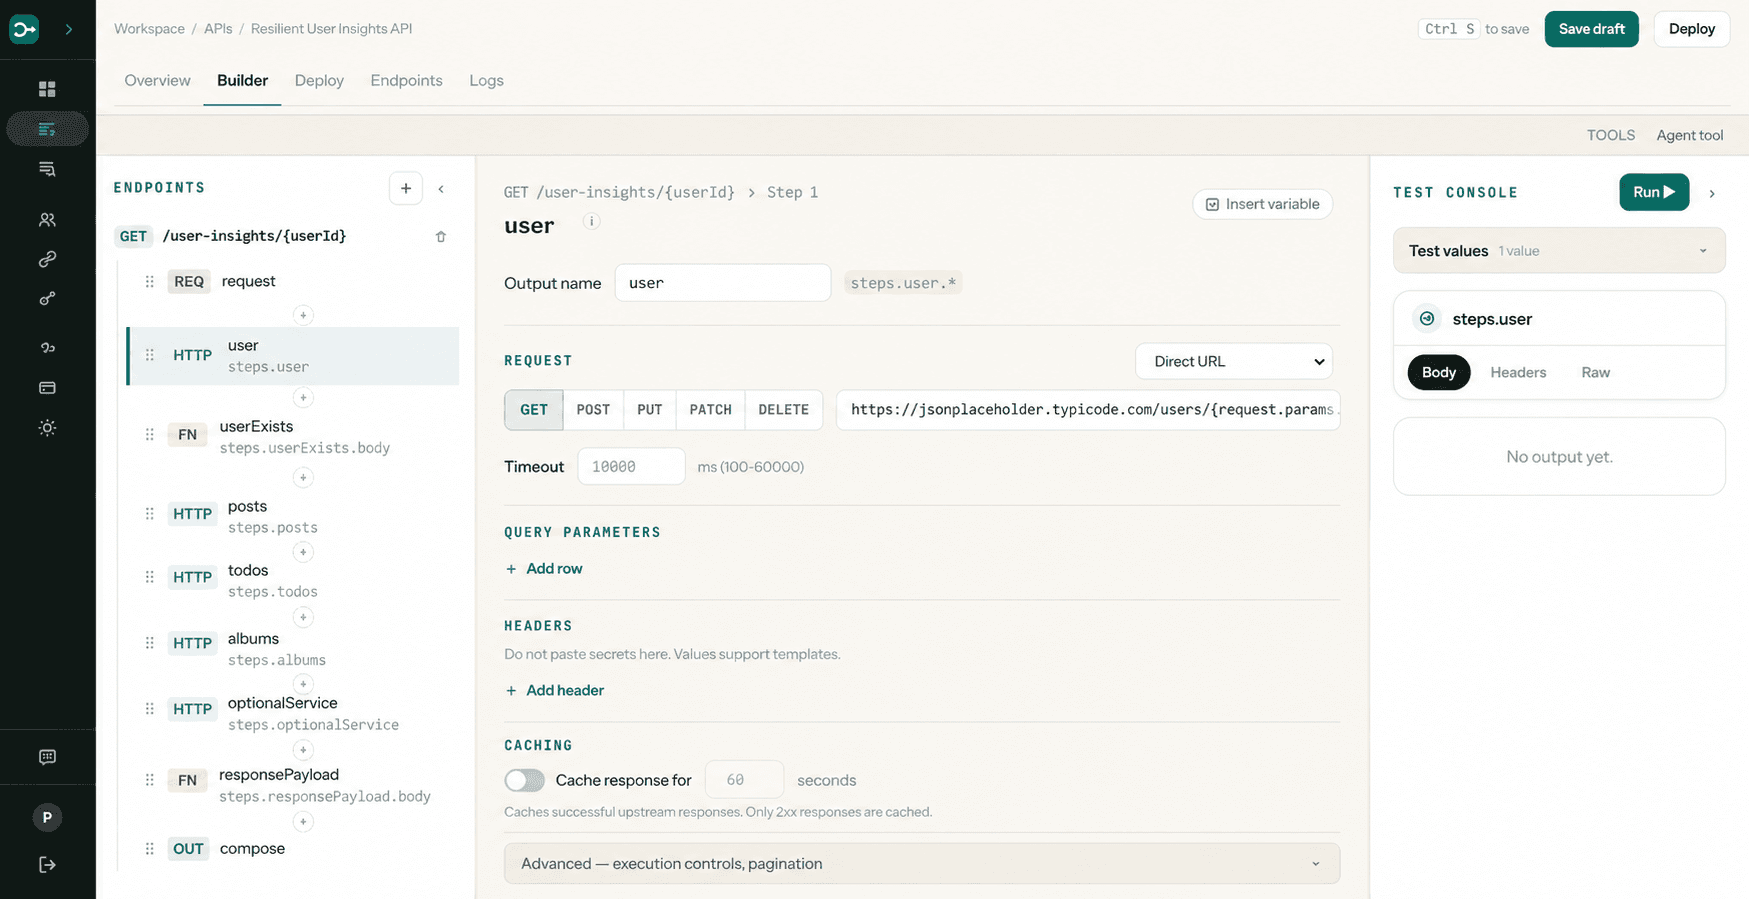Click the drag handle of the request step
Image resolution: width=1749 pixels, height=899 pixels.
(149, 282)
